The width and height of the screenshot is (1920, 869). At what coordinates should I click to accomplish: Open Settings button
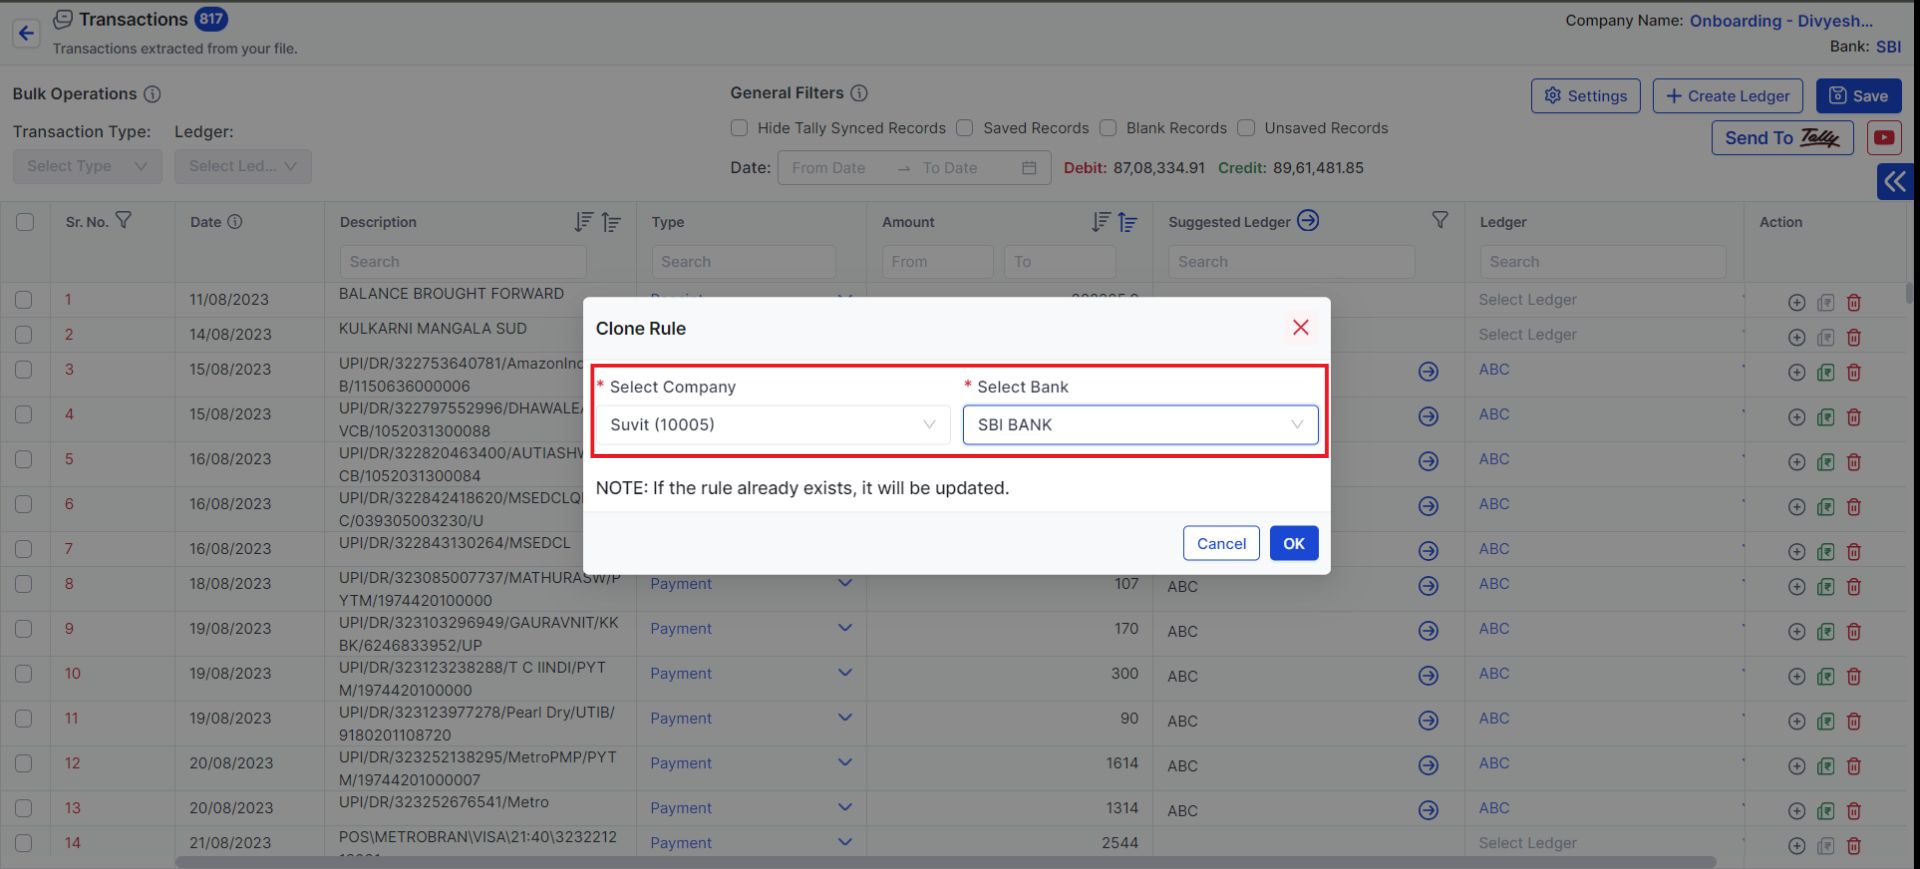tap(1585, 96)
